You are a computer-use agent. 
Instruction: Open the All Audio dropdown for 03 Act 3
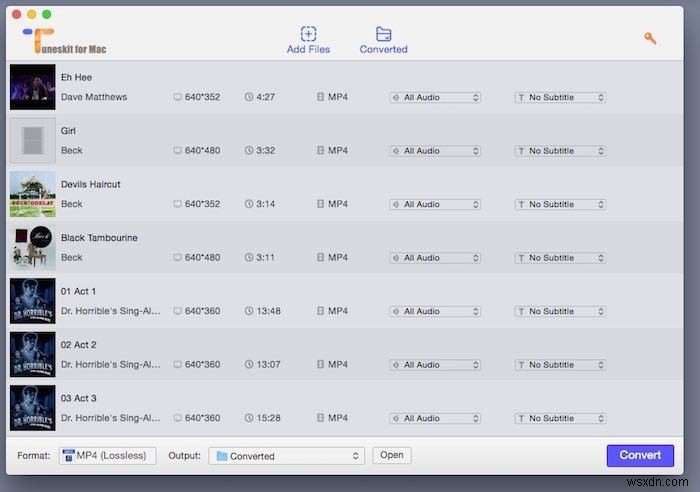[435, 419]
